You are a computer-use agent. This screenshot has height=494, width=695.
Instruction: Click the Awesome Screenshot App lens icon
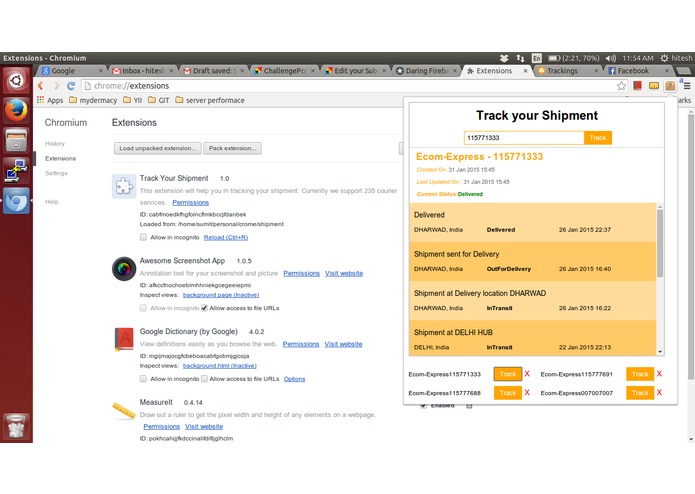pos(124,268)
